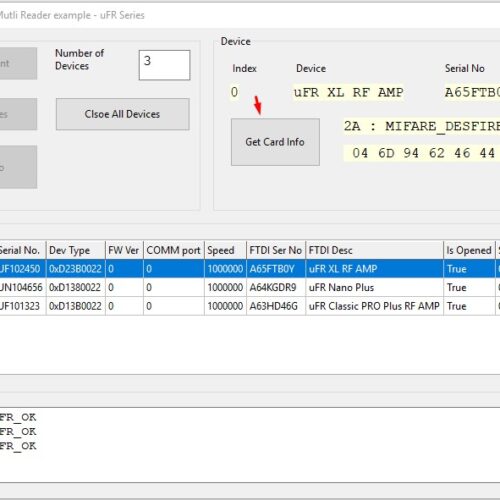Select the uFR Nano Plus table row
This screenshot has width=500, height=500.
[x=250, y=287]
